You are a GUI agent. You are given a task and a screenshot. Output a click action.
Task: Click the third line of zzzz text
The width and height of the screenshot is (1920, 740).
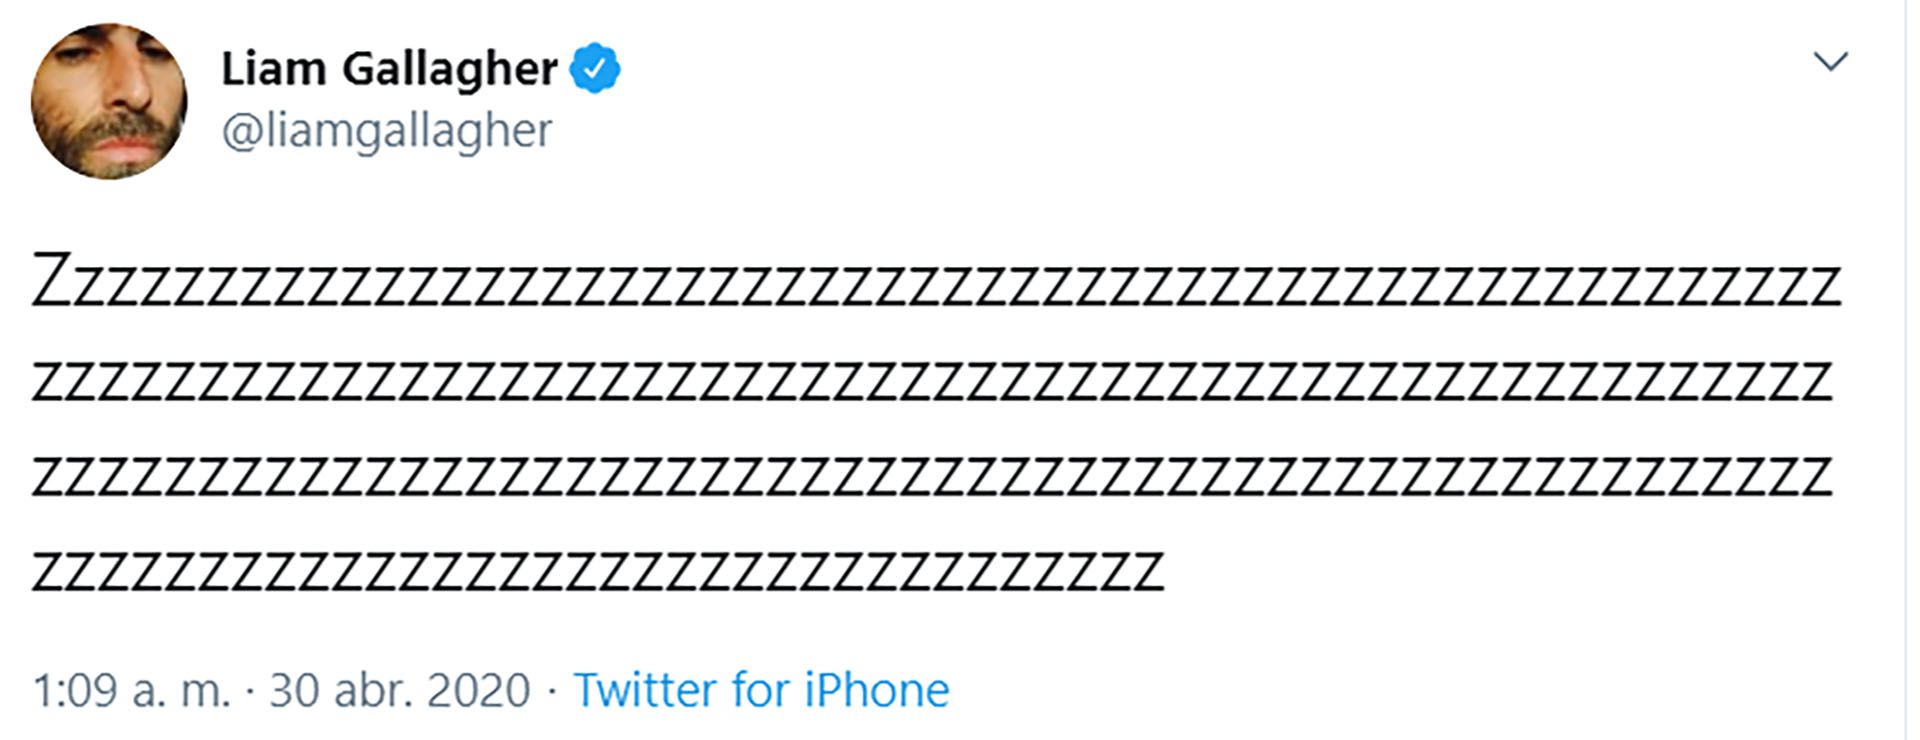932,475
